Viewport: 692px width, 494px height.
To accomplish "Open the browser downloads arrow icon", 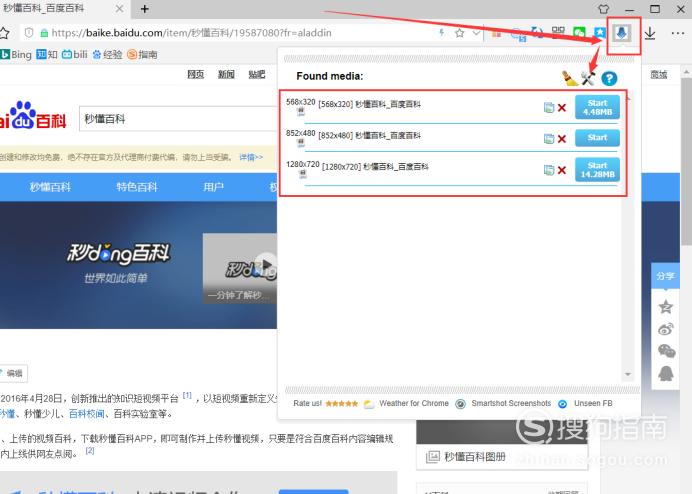I will tap(650, 33).
